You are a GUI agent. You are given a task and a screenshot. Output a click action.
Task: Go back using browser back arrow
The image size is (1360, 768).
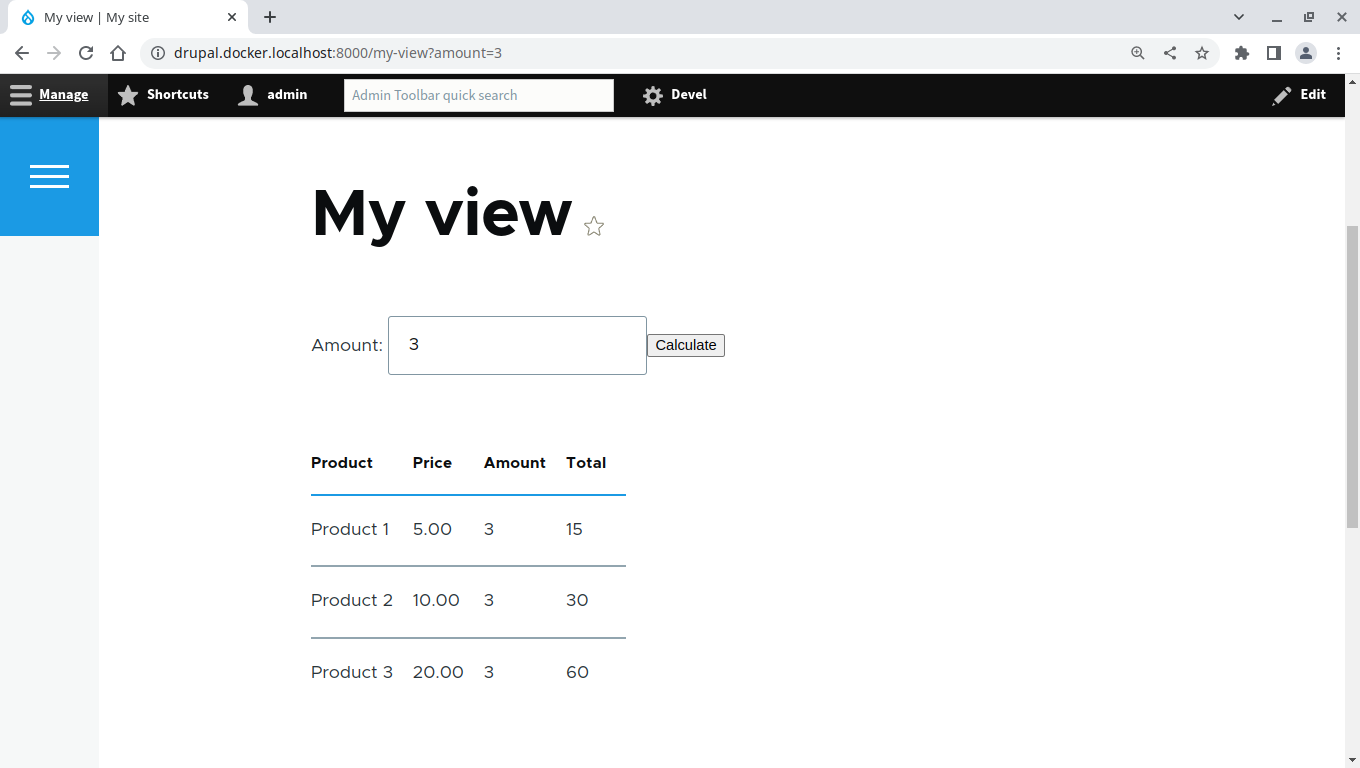click(22, 53)
